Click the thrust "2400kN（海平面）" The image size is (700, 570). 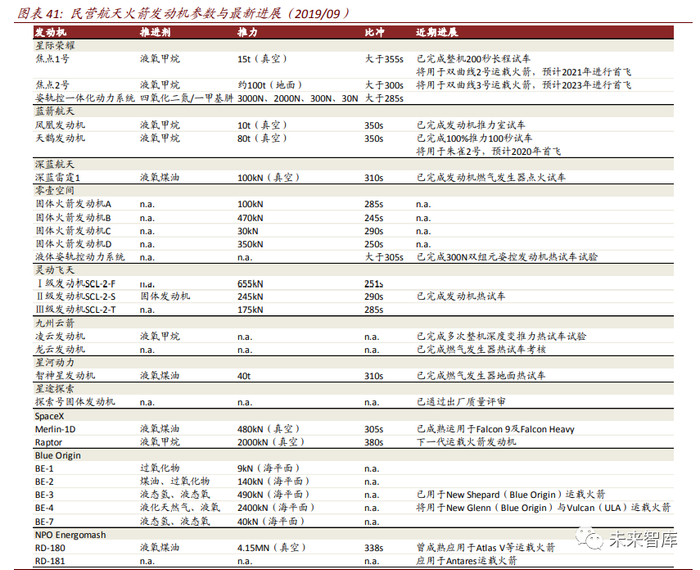click(x=276, y=508)
